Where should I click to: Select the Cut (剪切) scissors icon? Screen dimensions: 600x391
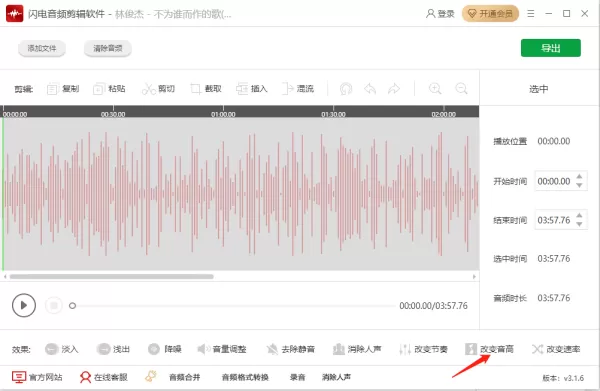148,89
